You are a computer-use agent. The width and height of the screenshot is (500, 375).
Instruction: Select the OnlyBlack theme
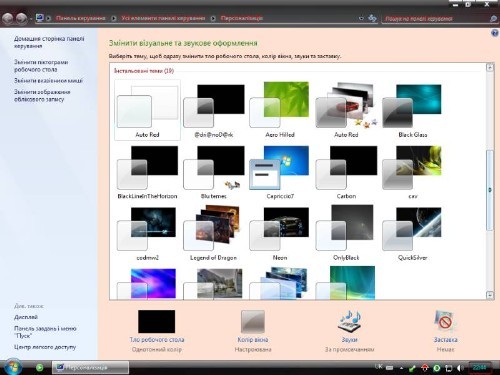point(346,234)
